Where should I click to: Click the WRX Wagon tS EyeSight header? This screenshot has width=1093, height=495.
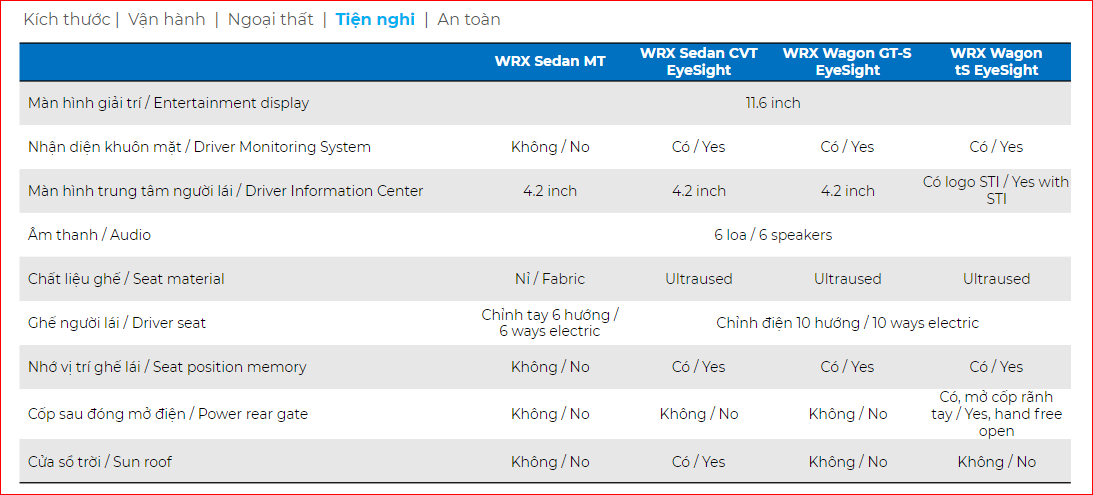(996, 61)
